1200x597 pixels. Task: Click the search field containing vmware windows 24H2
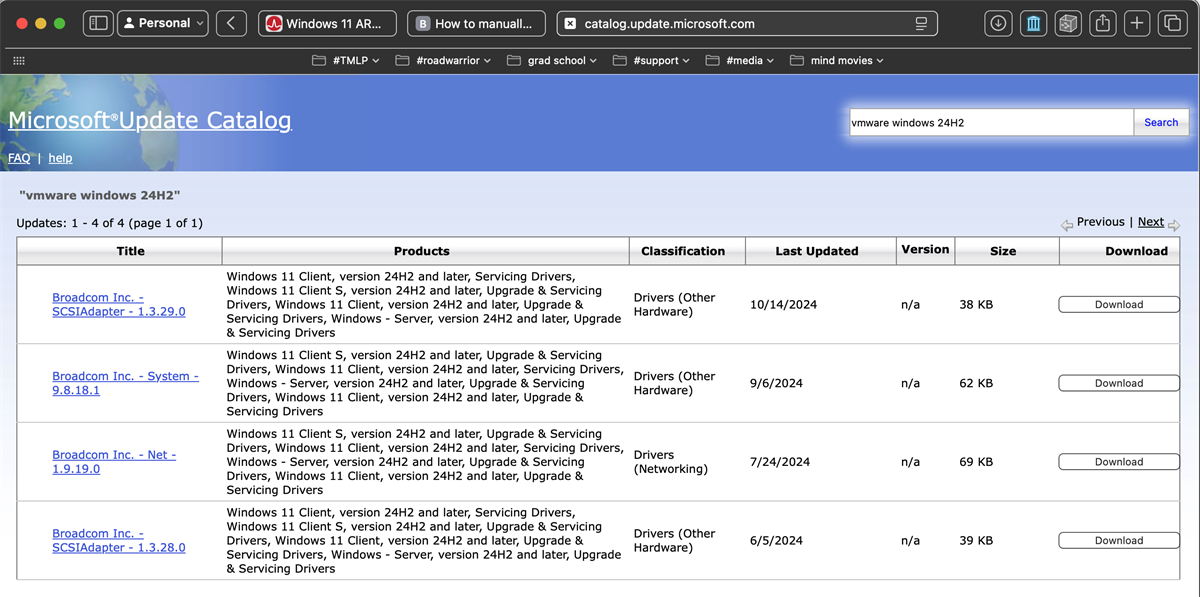pyautogui.click(x=990, y=122)
